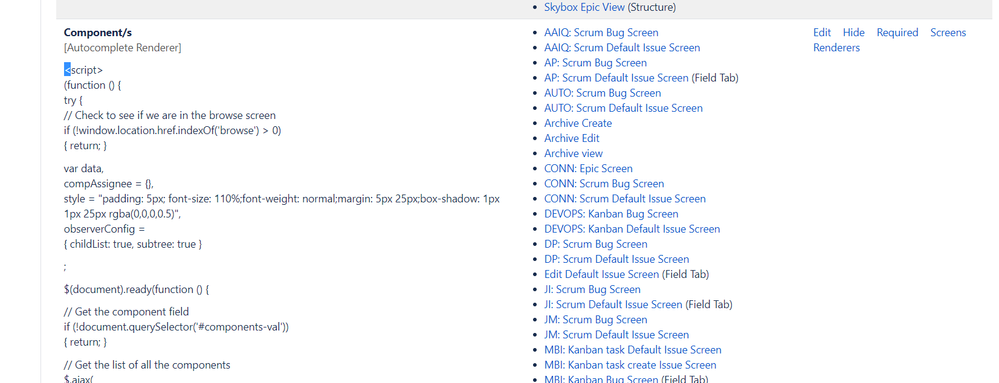The image size is (999, 383).
Task: Mark the Component/s field as Required
Action: coord(897,33)
